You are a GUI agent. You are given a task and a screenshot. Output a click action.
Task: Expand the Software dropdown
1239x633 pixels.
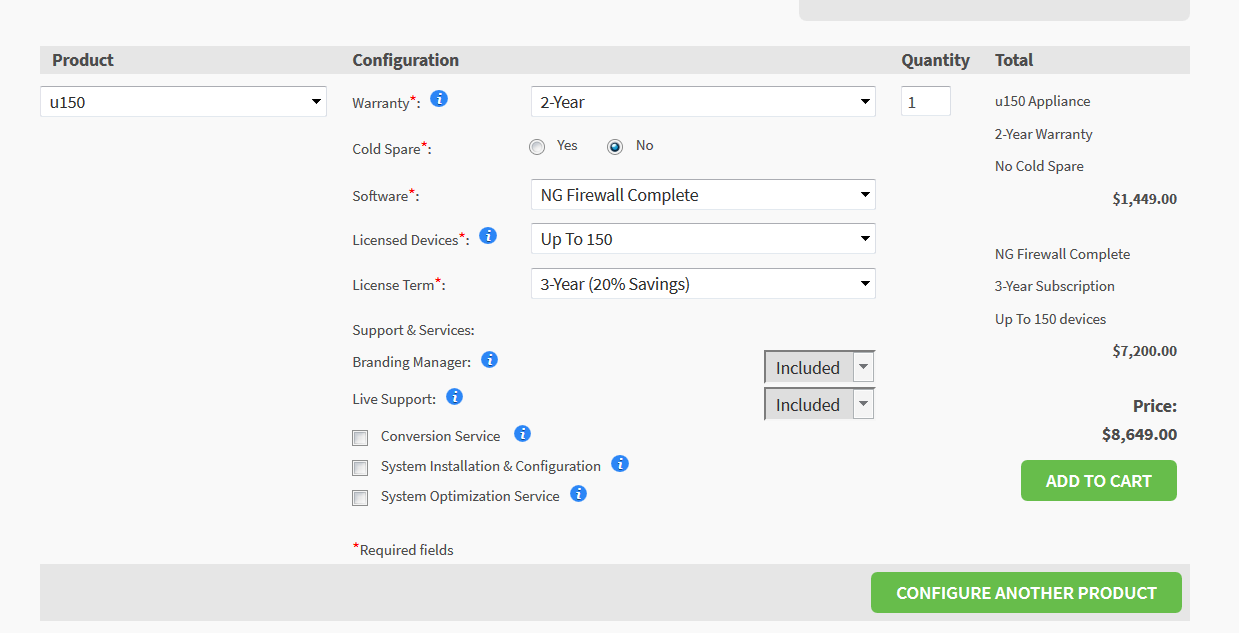pyautogui.click(x=702, y=195)
